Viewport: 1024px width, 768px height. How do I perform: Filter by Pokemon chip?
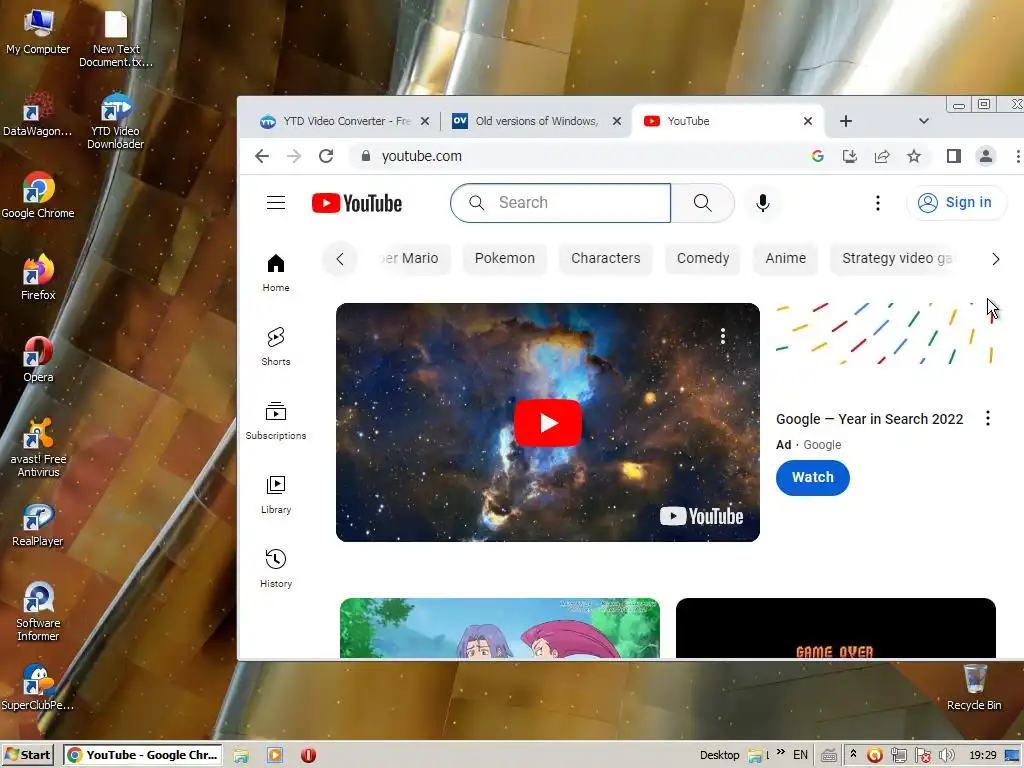pos(505,259)
